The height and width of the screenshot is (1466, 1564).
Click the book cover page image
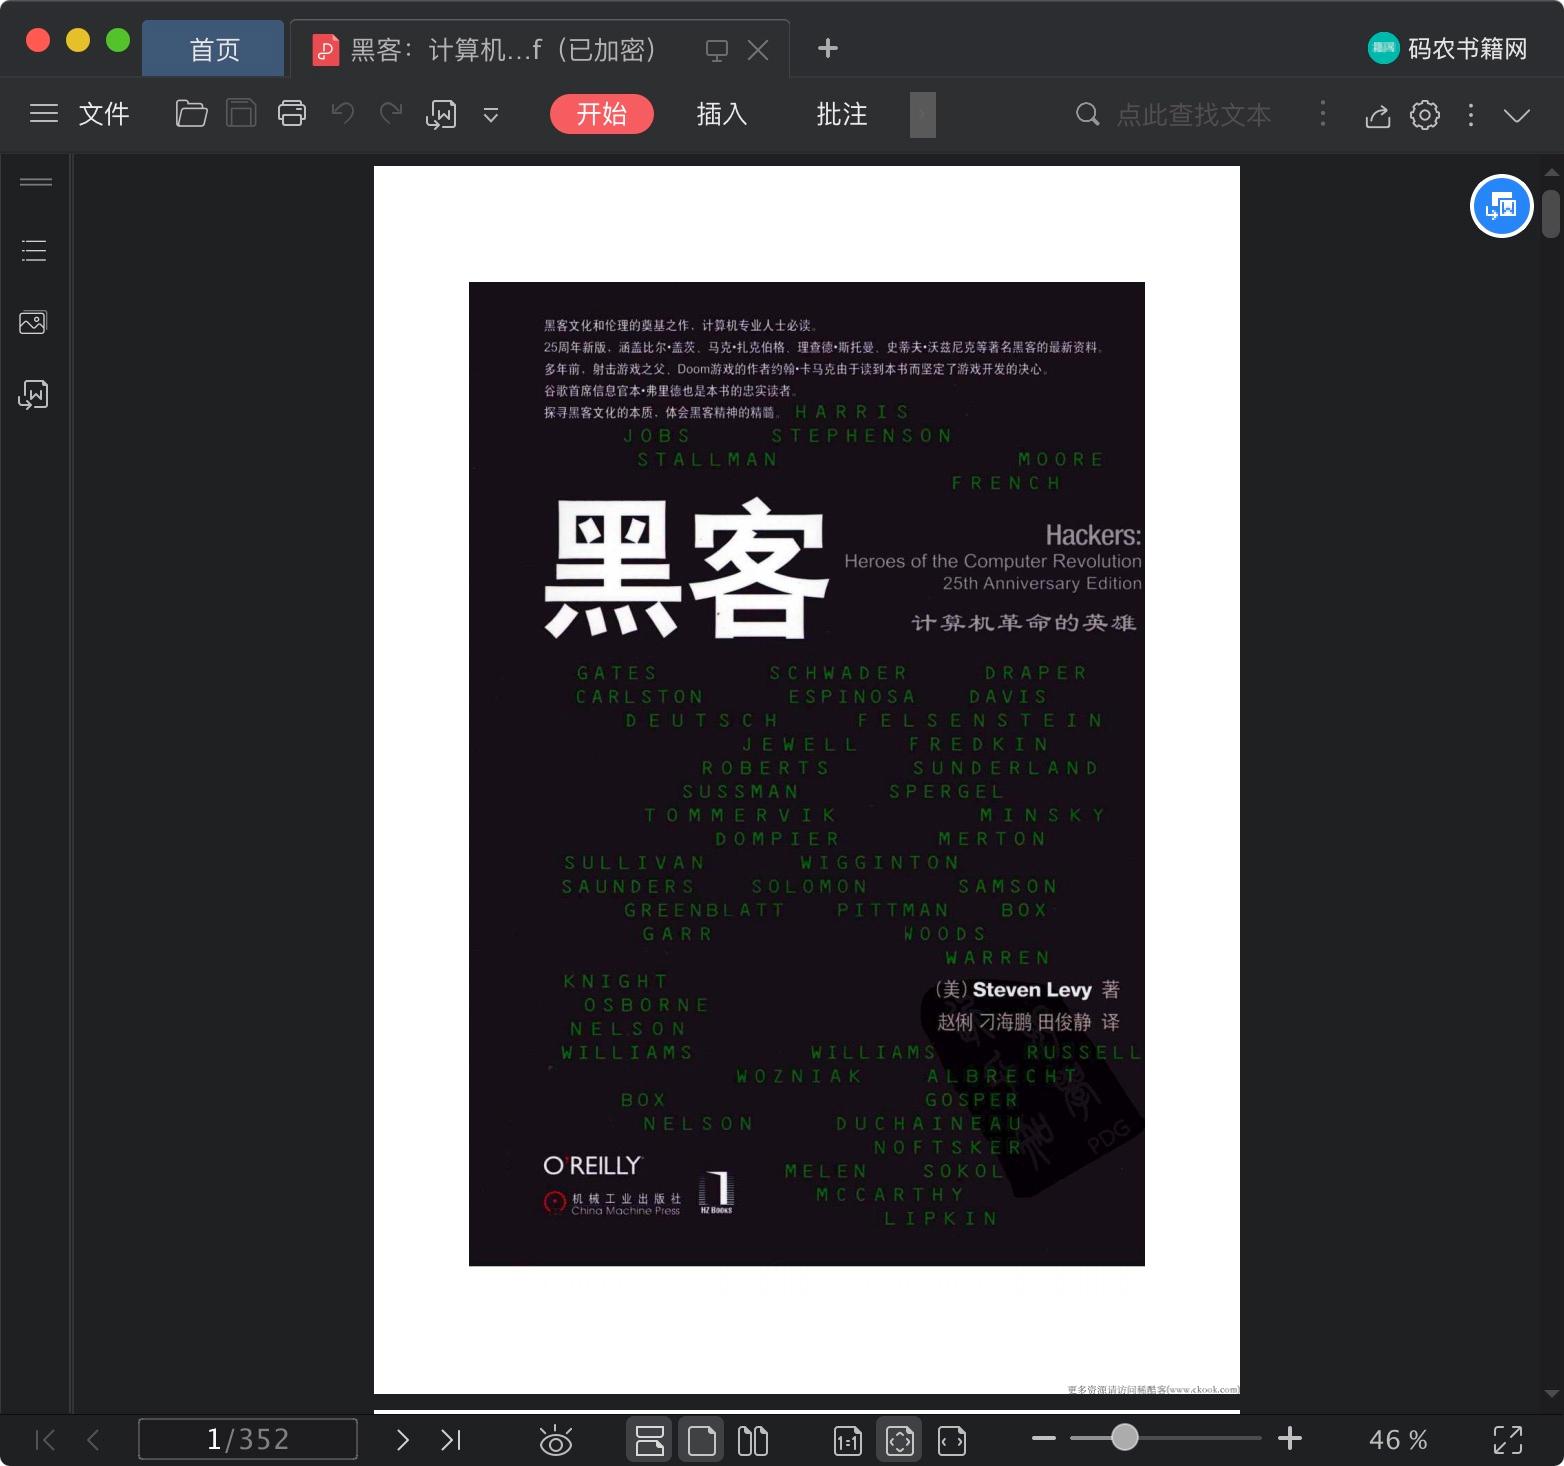coord(807,774)
